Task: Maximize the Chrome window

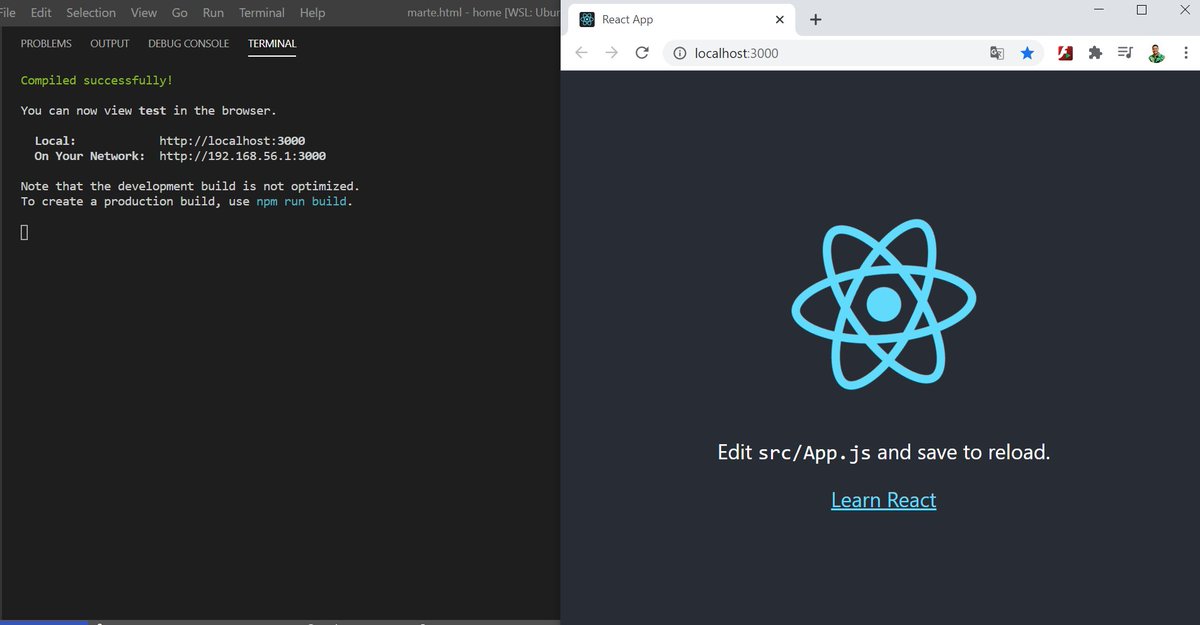Action: [1142, 10]
